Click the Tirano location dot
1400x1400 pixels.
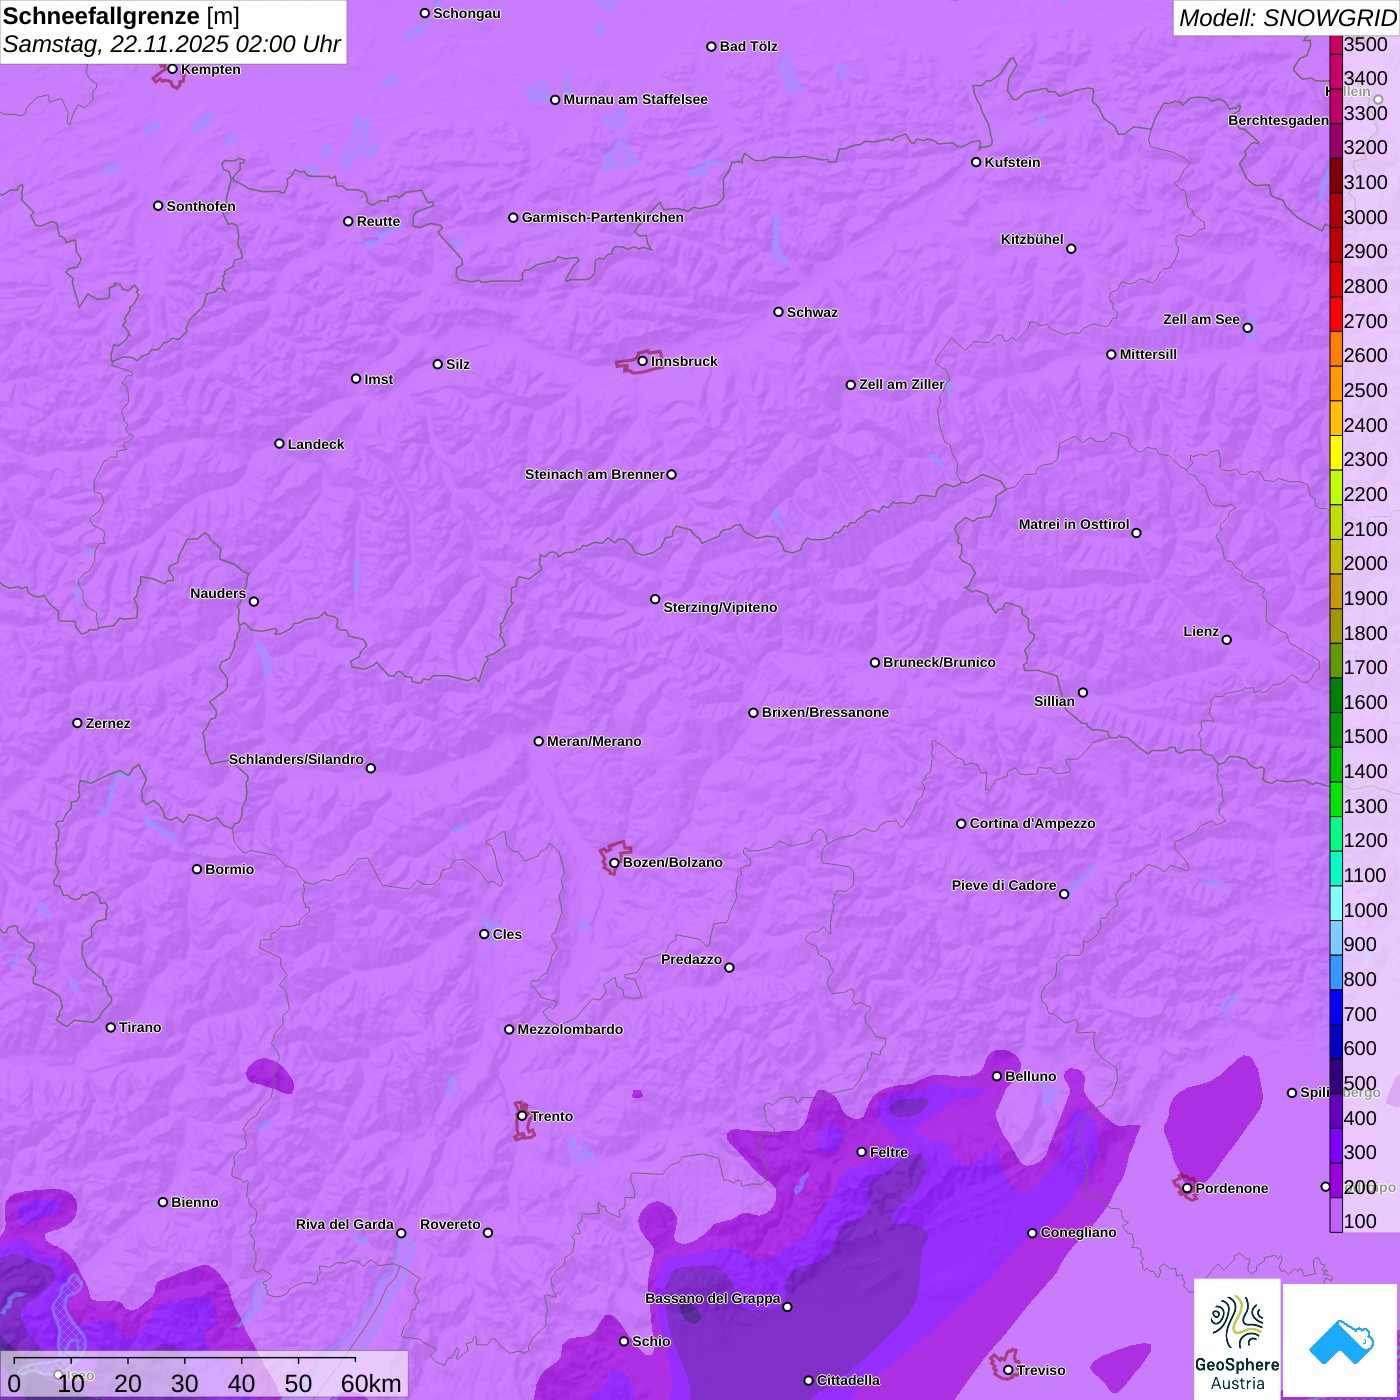tap(111, 1027)
